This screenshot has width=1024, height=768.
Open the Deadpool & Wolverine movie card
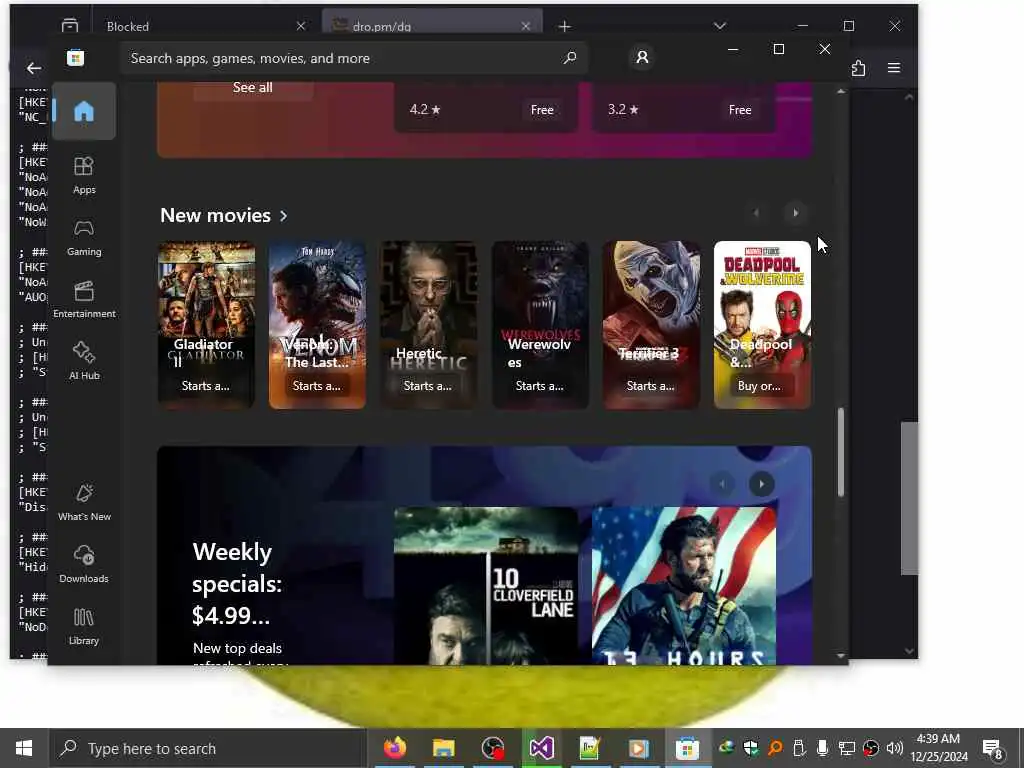[762, 325]
